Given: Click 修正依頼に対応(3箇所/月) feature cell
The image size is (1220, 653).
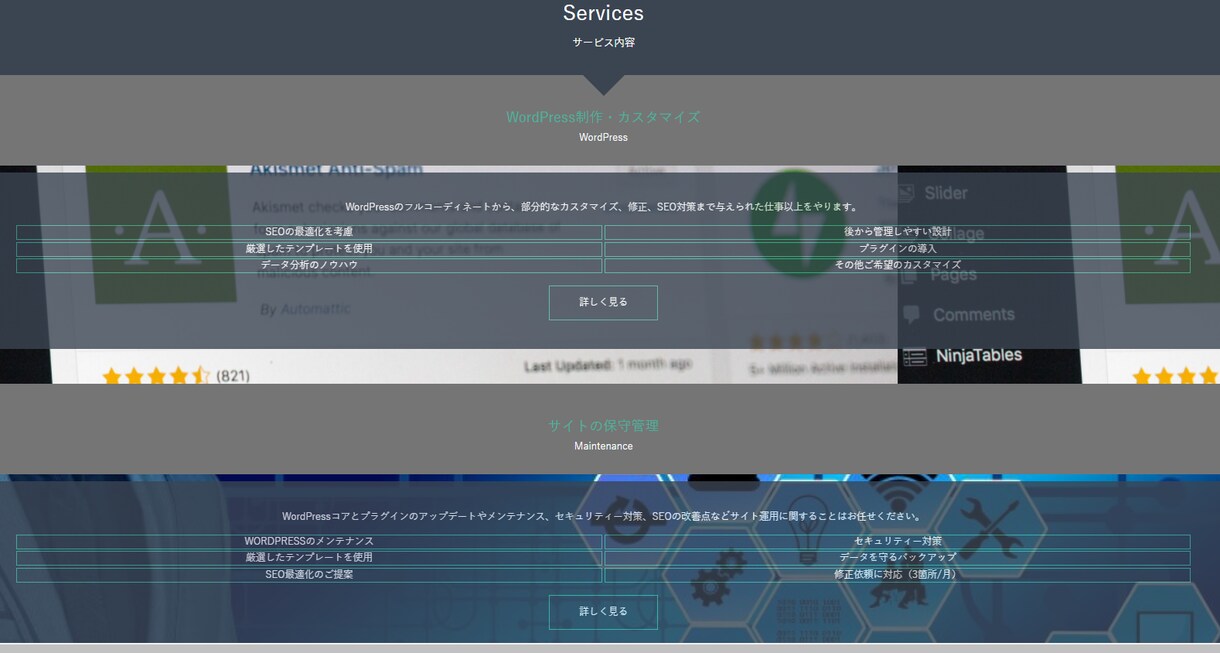Looking at the screenshot, I should pyautogui.click(x=897, y=575).
